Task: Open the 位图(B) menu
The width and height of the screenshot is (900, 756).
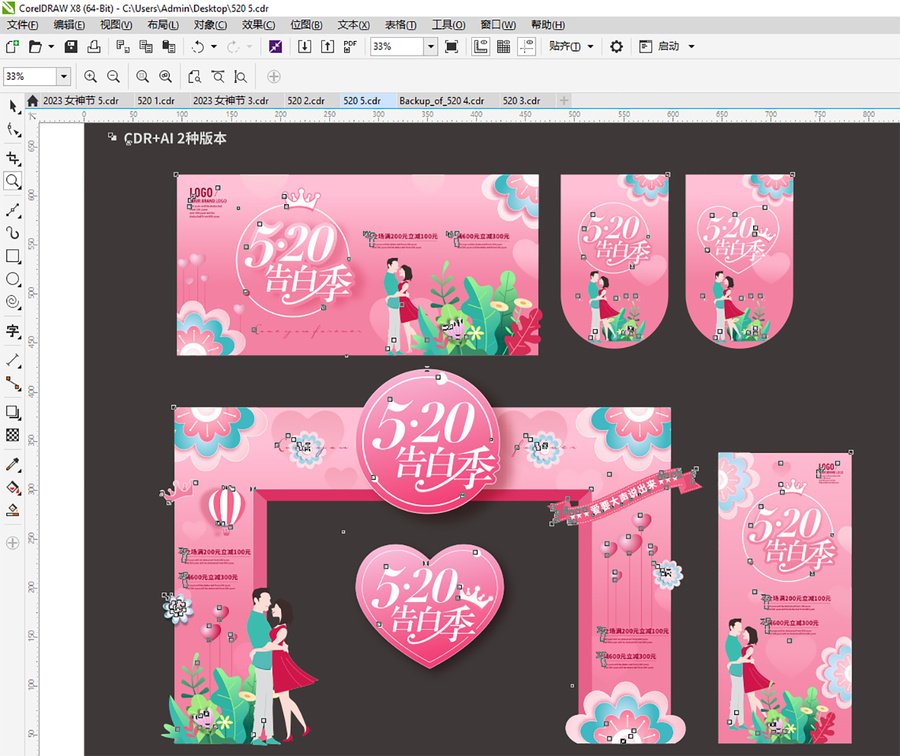Action: click(x=306, y=25)
